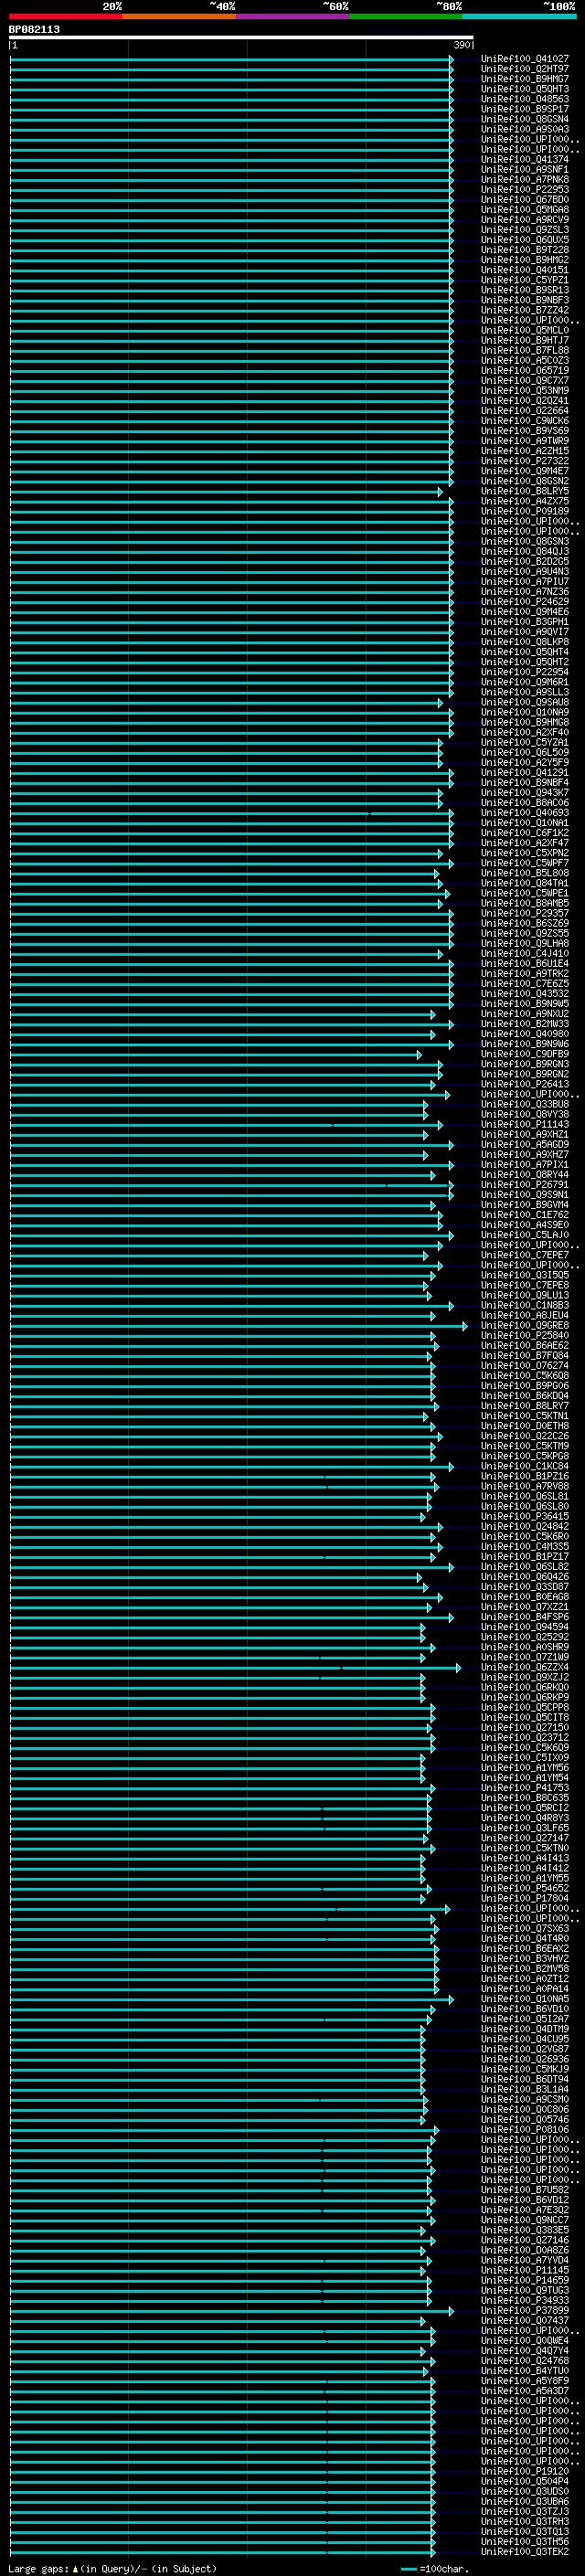The image size is (585, 2576).
Task: Select hit label UniRef100_C5KTN1
Action: [525, 1416]
